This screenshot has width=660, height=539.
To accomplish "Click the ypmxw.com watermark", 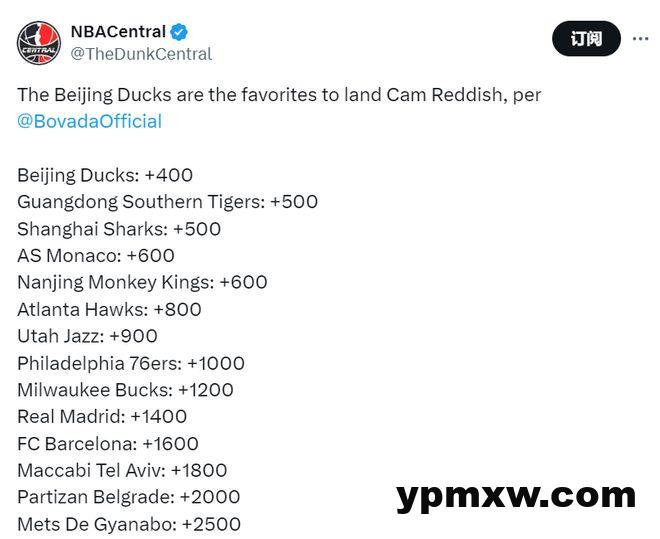I will coord(515,495).
